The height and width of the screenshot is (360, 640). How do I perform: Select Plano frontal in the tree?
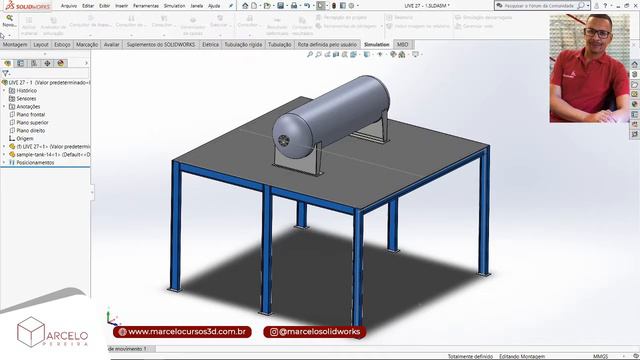tap(31, 115)
